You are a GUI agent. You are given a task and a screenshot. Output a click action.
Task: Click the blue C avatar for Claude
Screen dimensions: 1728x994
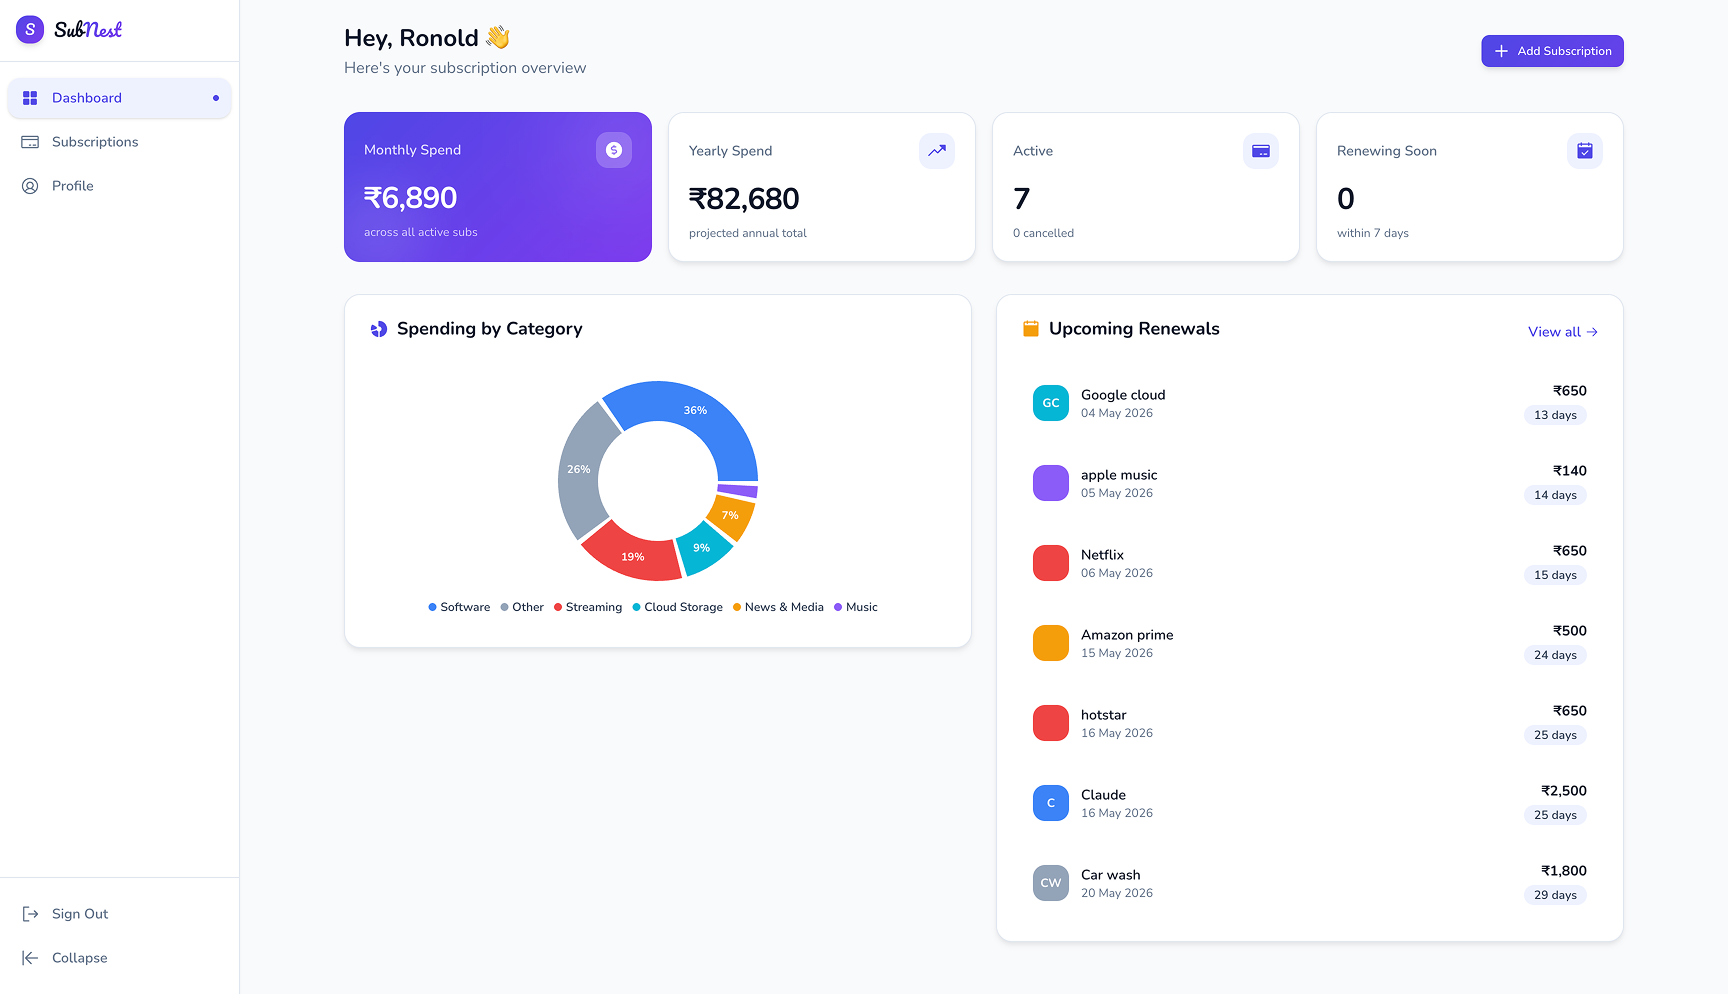tap(1051, 803)
